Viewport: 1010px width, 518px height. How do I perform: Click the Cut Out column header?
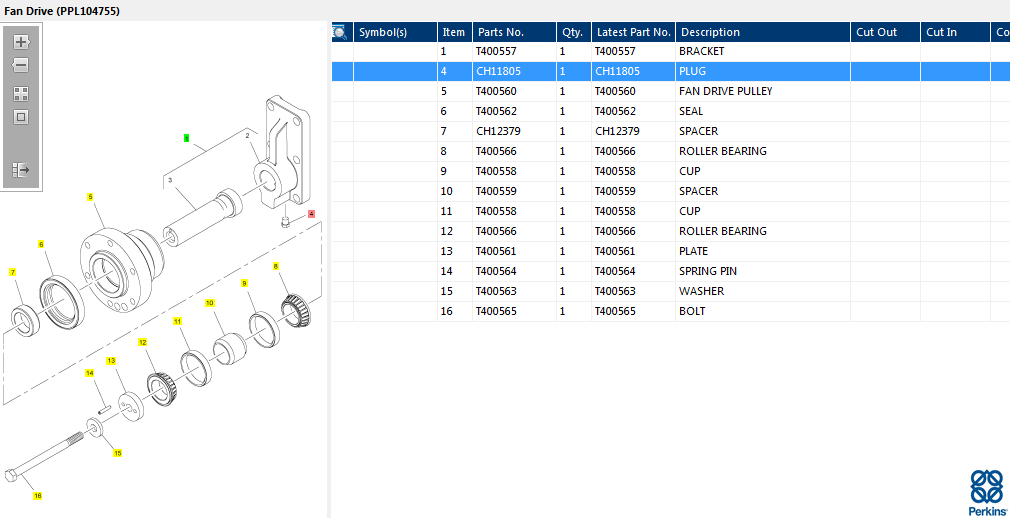coord(885,32)
